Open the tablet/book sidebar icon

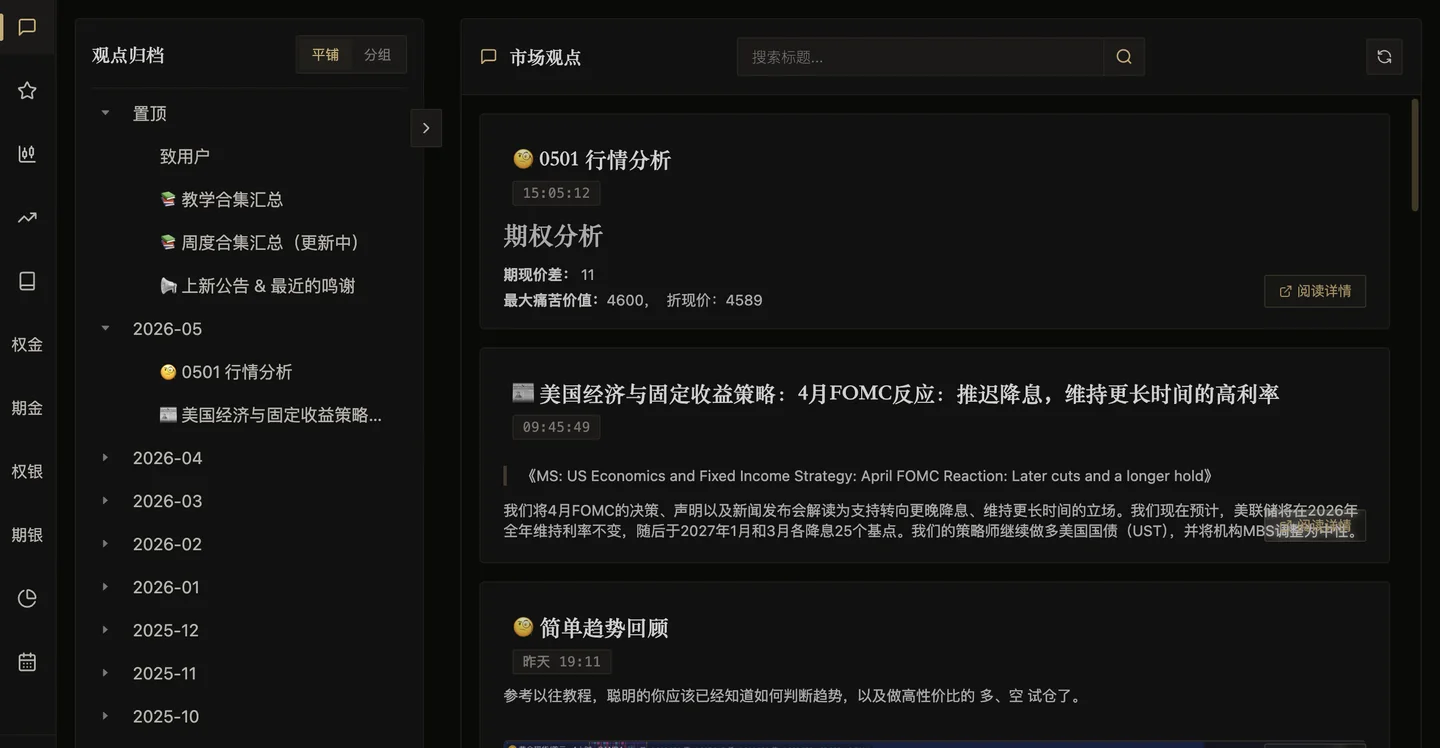[x=27, y=281]
